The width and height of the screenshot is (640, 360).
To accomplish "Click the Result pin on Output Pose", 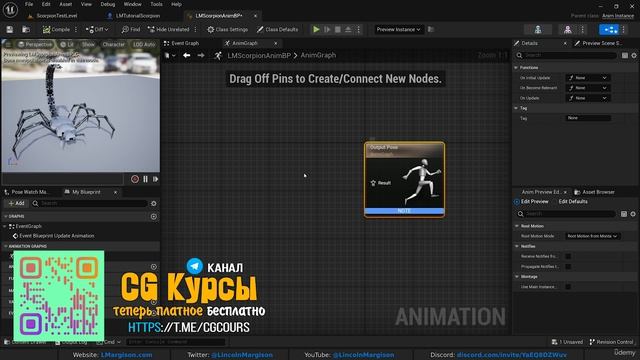I will coord(373,183).
